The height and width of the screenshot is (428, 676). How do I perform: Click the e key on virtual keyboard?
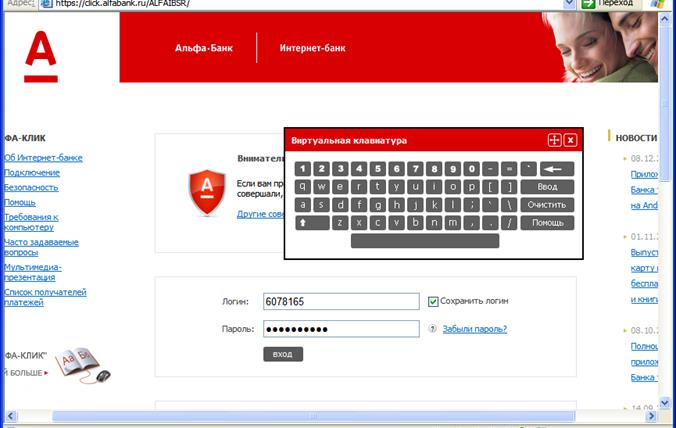click(341, 187)
